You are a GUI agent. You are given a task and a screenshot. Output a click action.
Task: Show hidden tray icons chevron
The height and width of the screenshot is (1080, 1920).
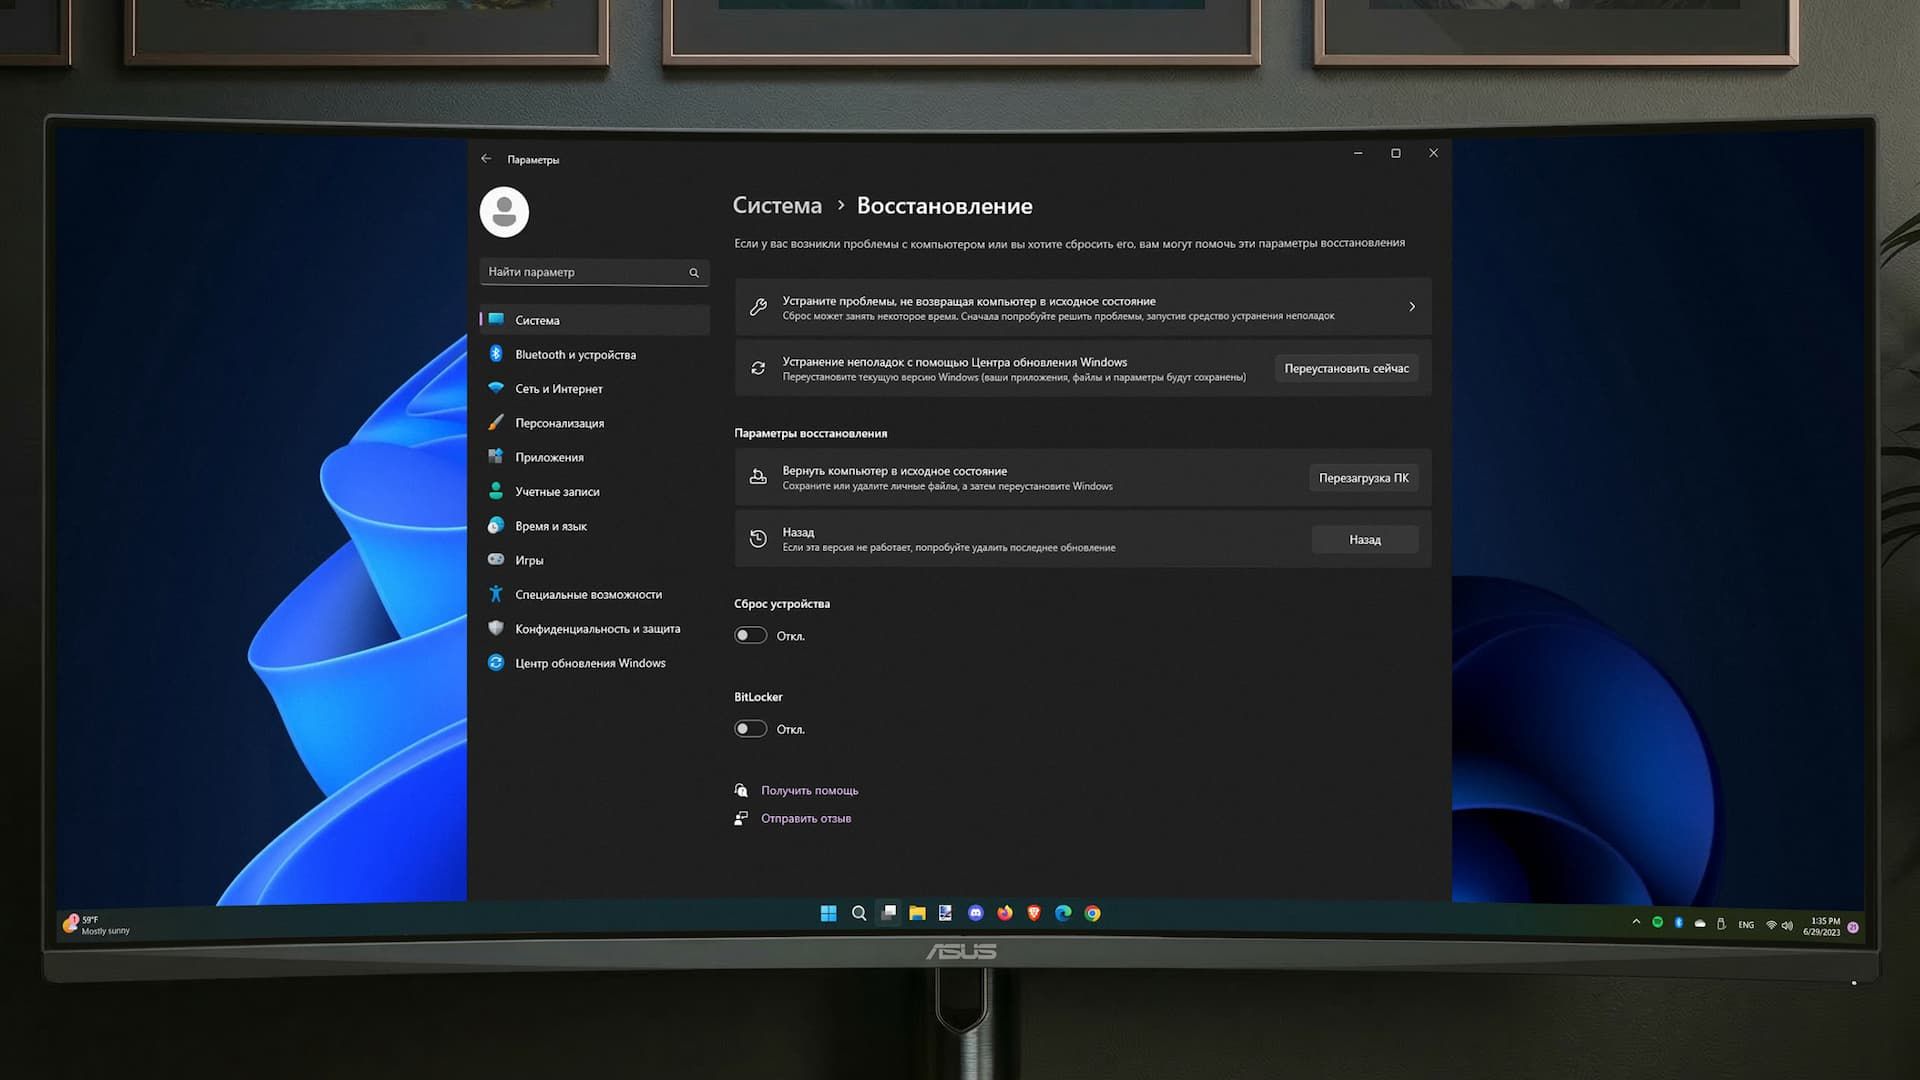[1636, 922]
